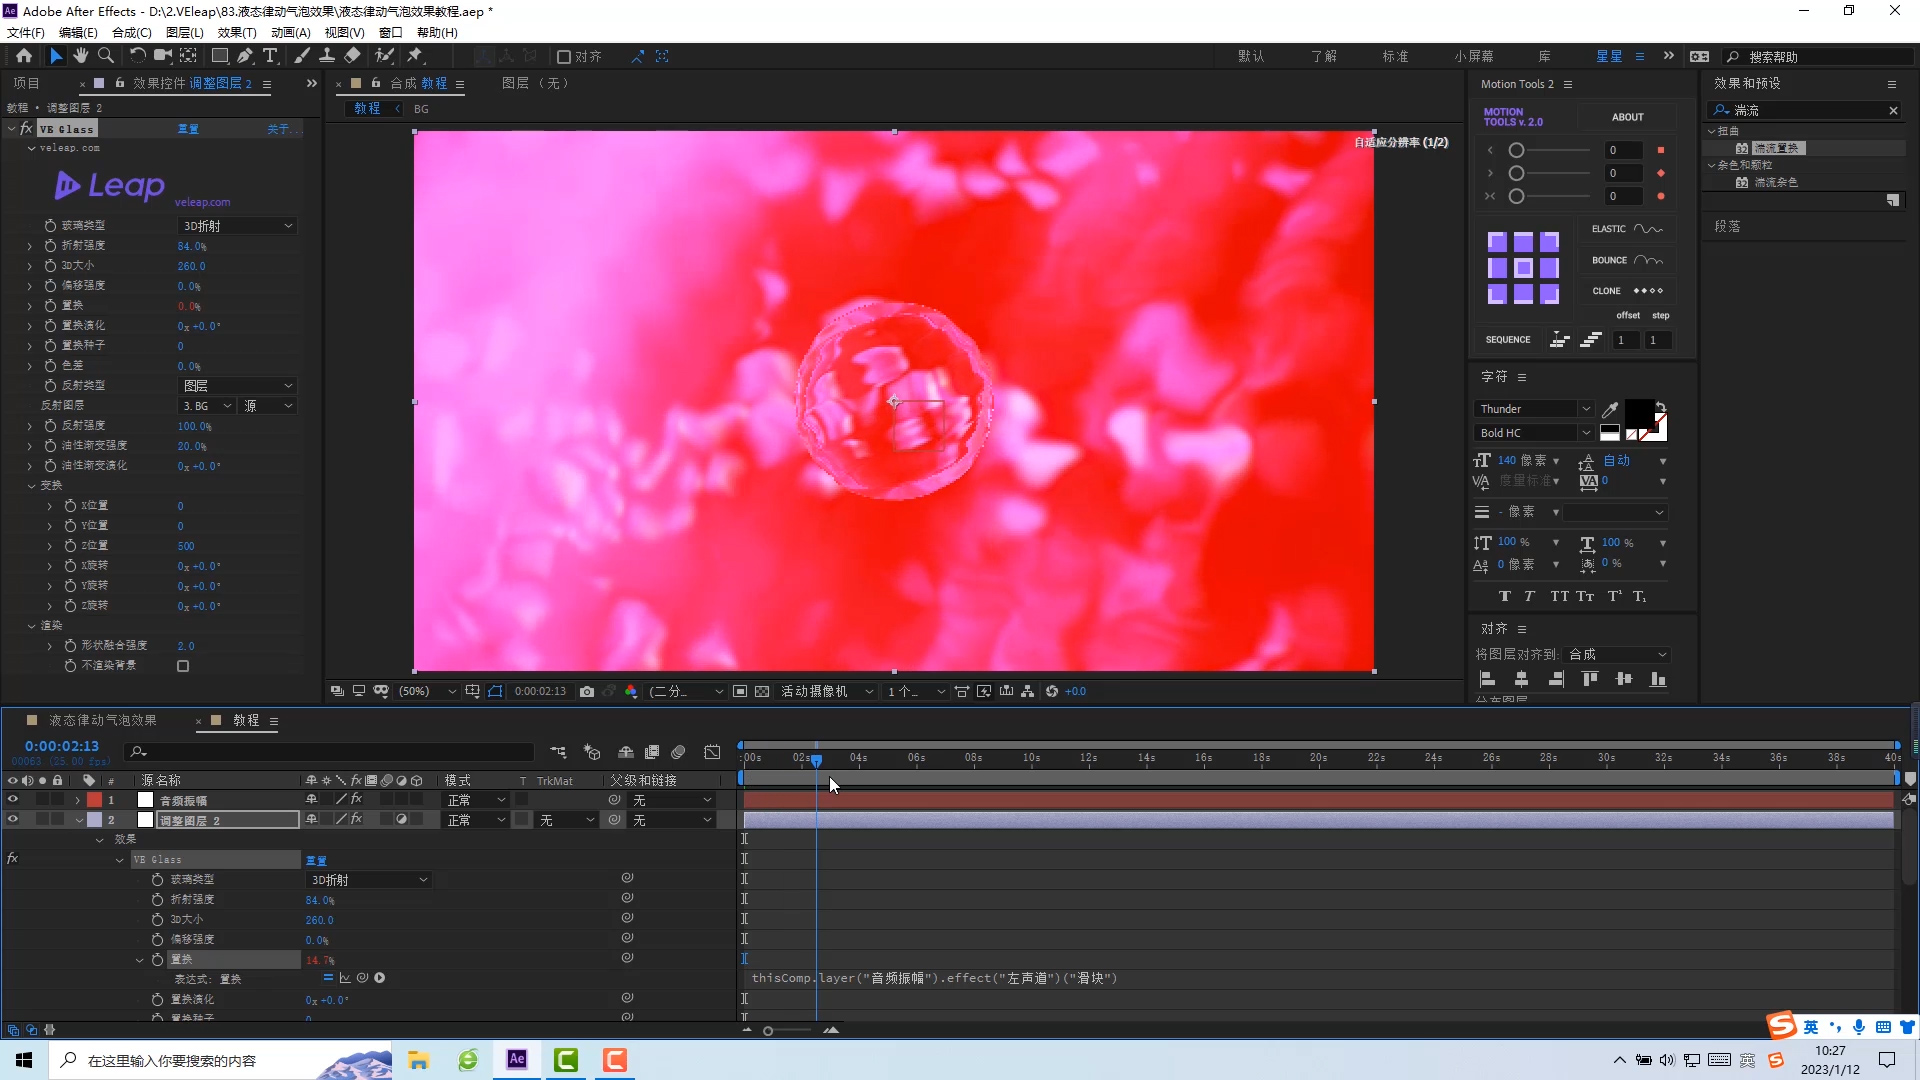This screenshot has height=1080, width=1920.
Task: Select the Roto Brush tool
Action: tap(384, 56)
